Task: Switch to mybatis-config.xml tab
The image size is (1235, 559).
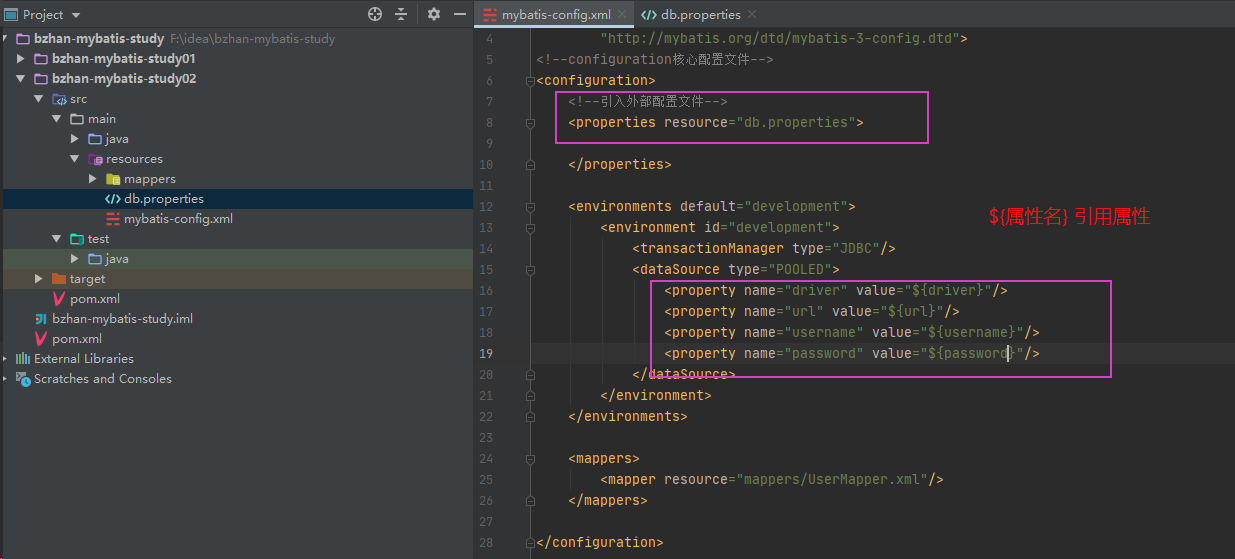Action: [556, 14]
